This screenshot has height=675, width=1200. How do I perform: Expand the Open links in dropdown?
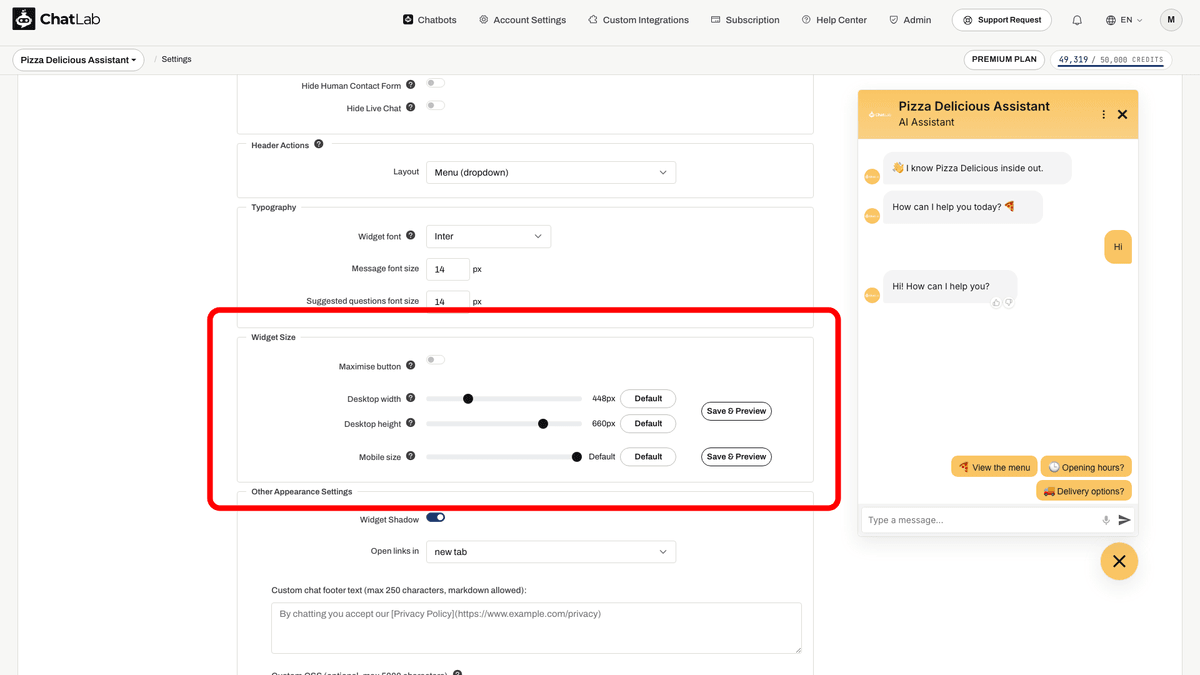pyautogui.click(x=551, y=552)
